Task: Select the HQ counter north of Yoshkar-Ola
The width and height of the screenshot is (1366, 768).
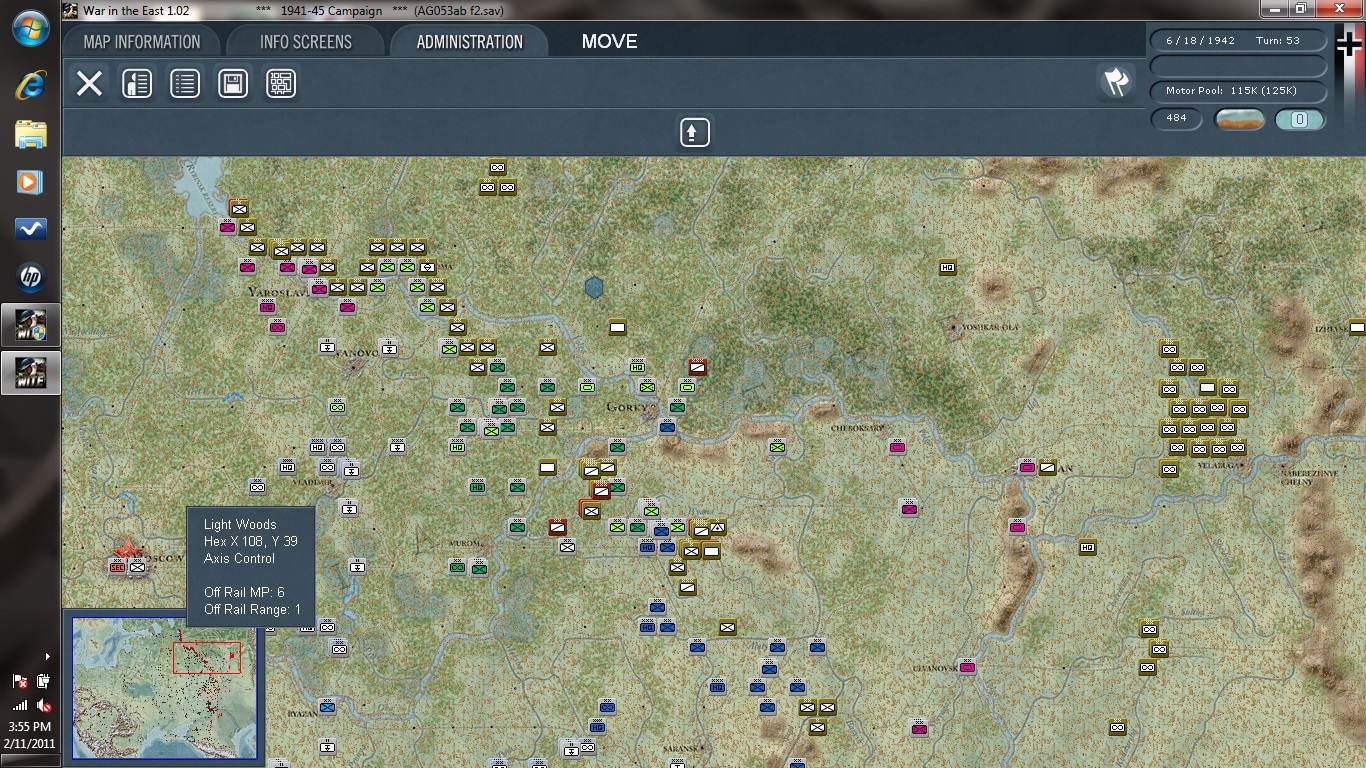Action: 948,267
